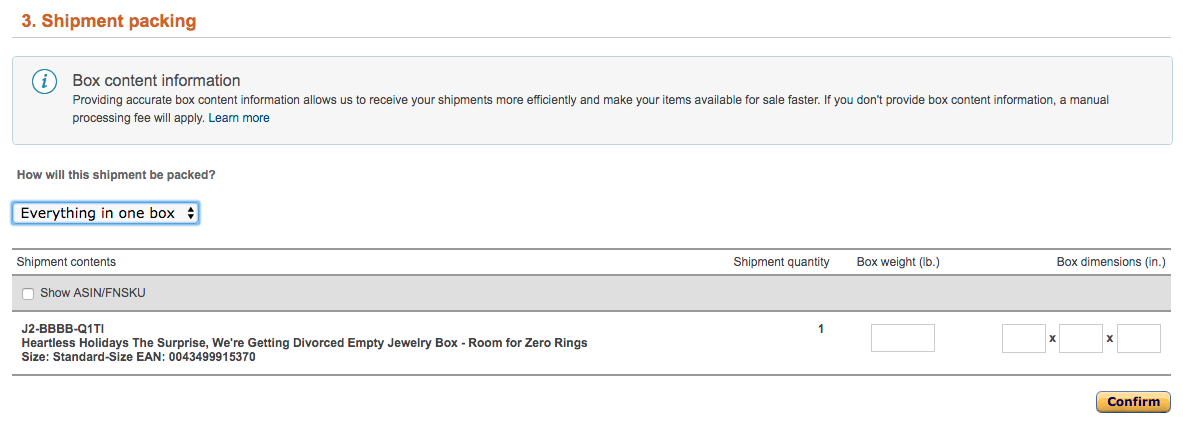Click the first box dimension field
This screenshot has height=431, width=1183.
tap(1024, 338)
